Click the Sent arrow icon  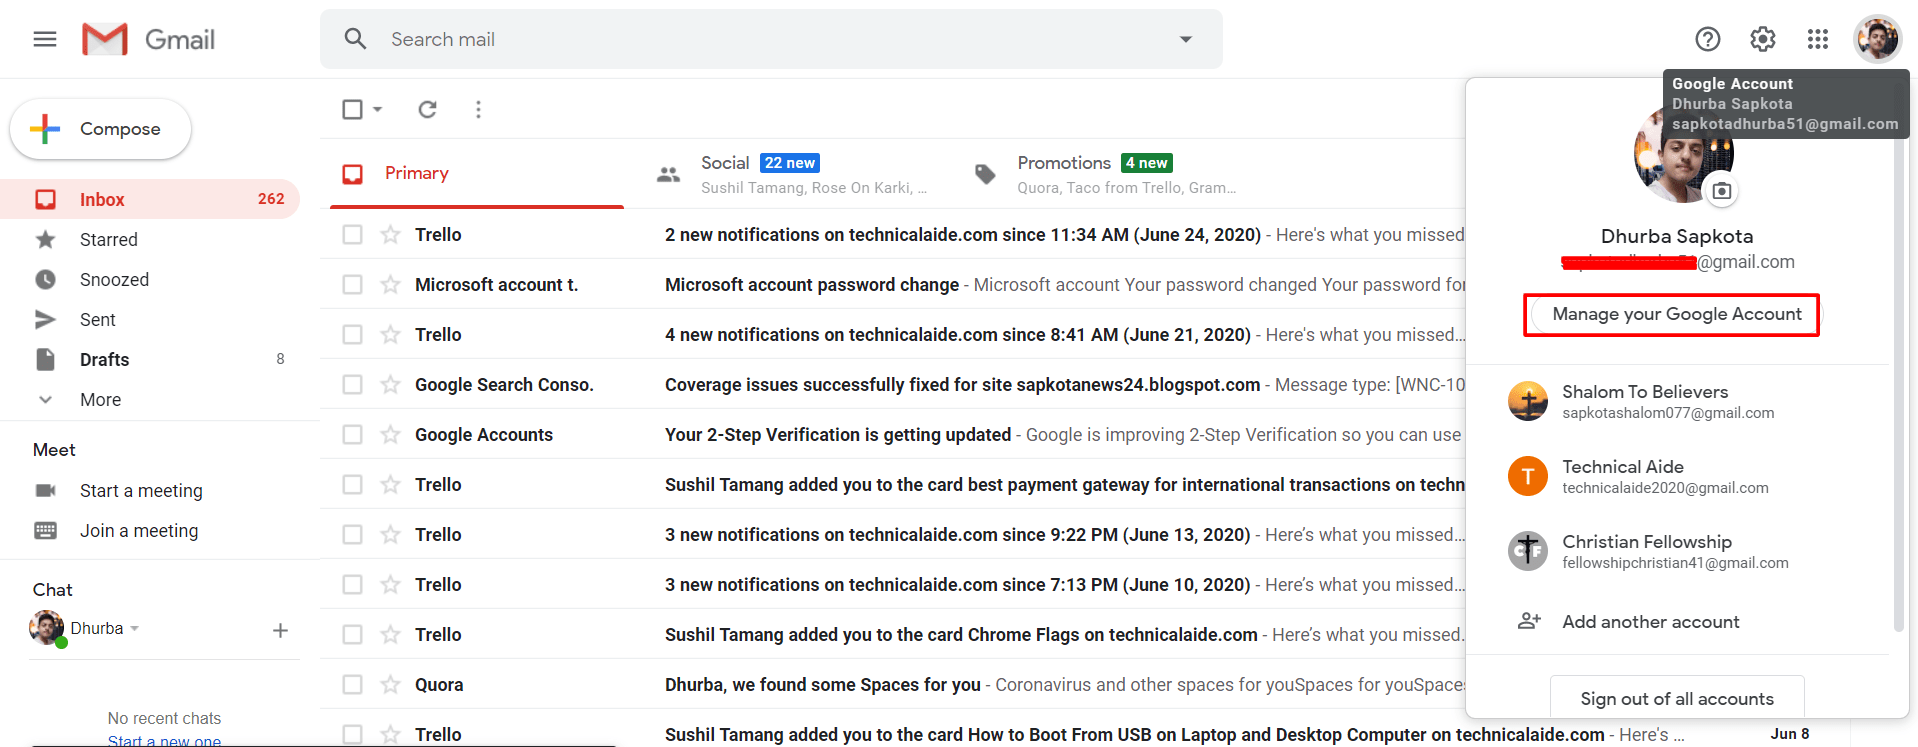[45, 320]
